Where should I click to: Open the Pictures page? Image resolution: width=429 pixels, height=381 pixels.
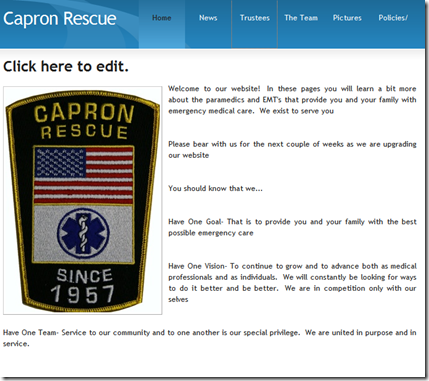point(347,18)
